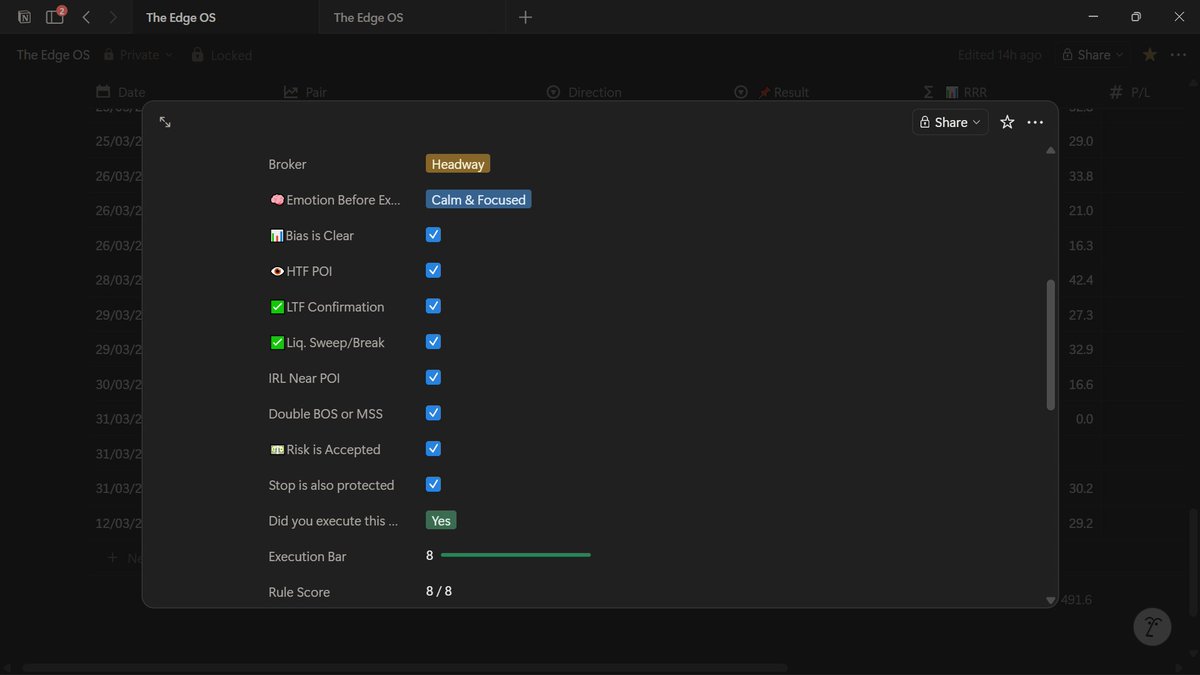1200x675 pixels.
Task: Open the modal Share dropdown
Action: 950,122
